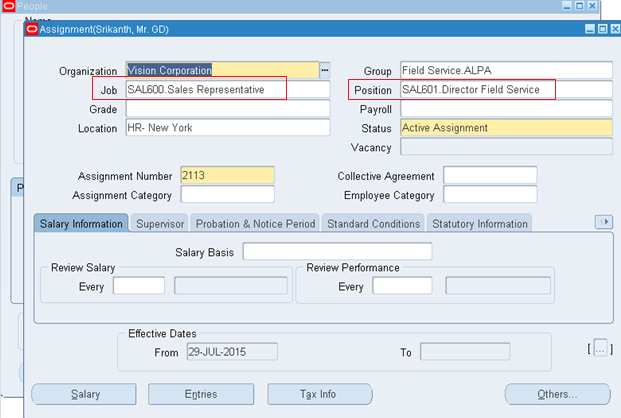Screen dimensions: 621x418
Task: Switch to the Salary Information tab
Action: pos(82,224)
